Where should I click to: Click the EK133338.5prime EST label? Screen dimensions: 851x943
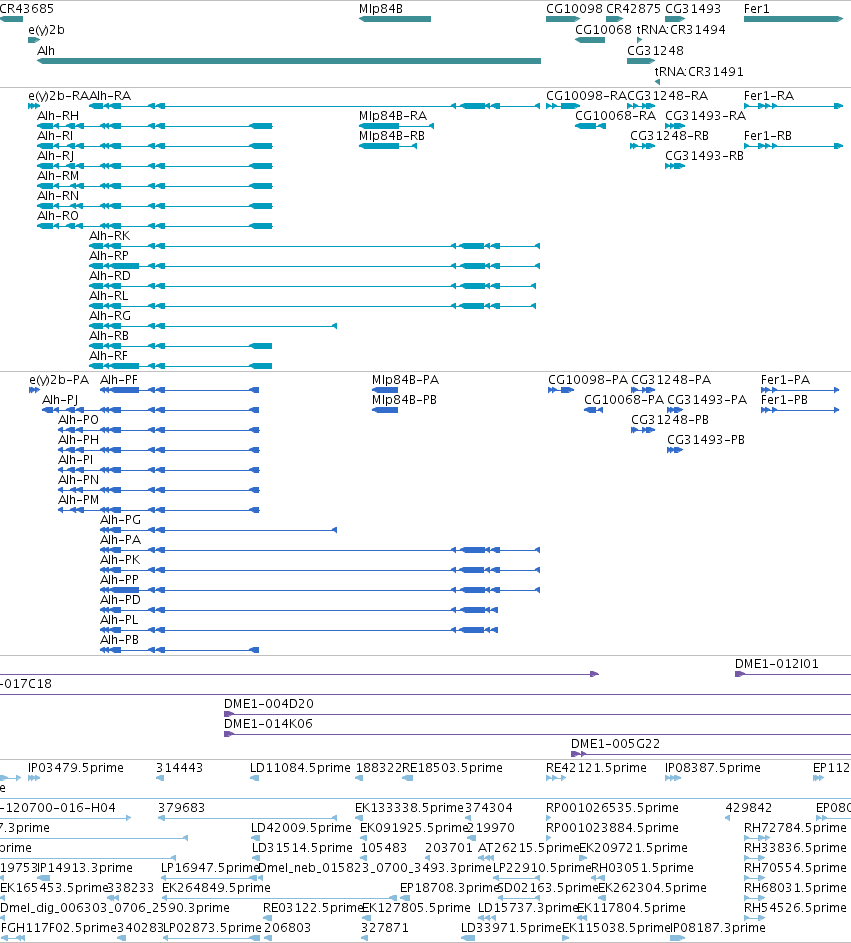tap(409, 808)
